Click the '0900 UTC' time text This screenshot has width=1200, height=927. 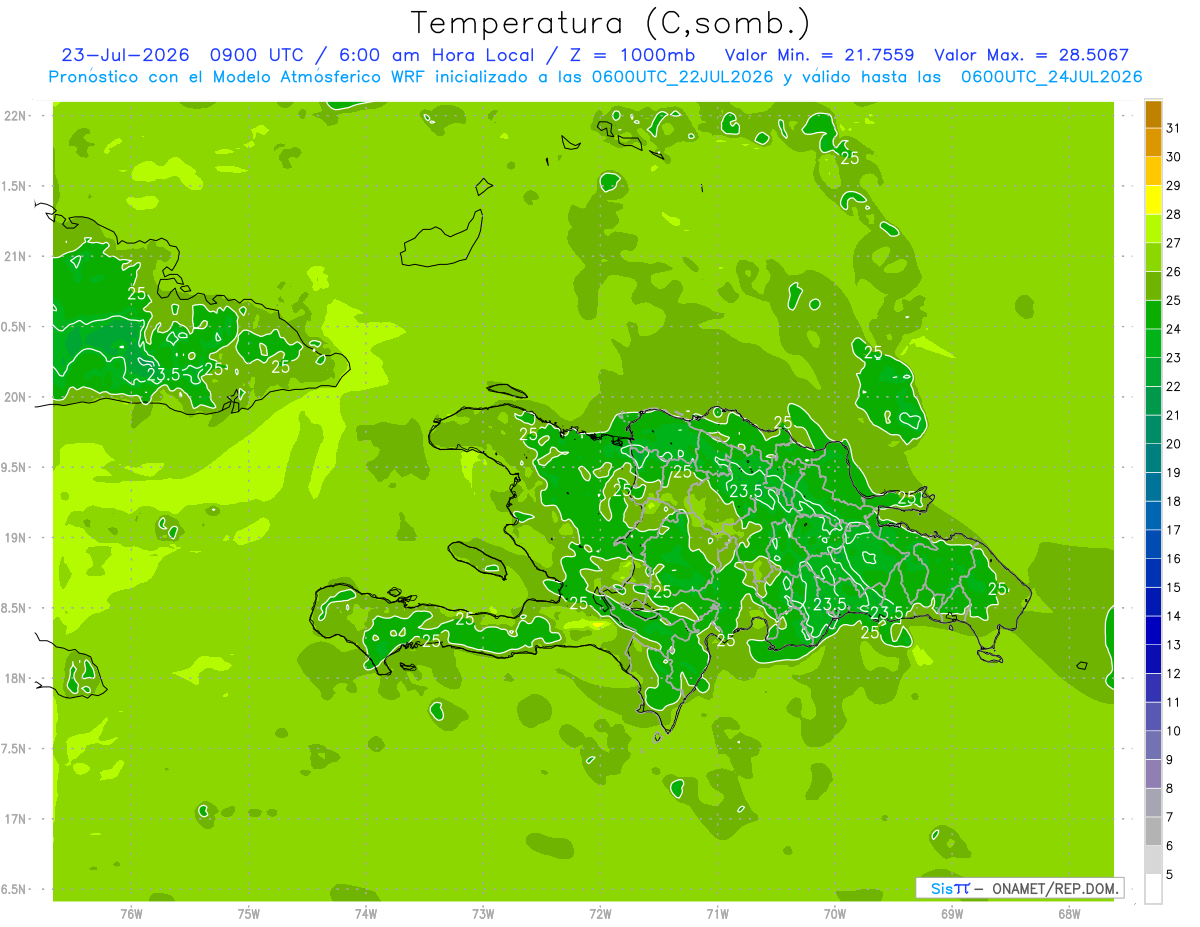(257, 55)
